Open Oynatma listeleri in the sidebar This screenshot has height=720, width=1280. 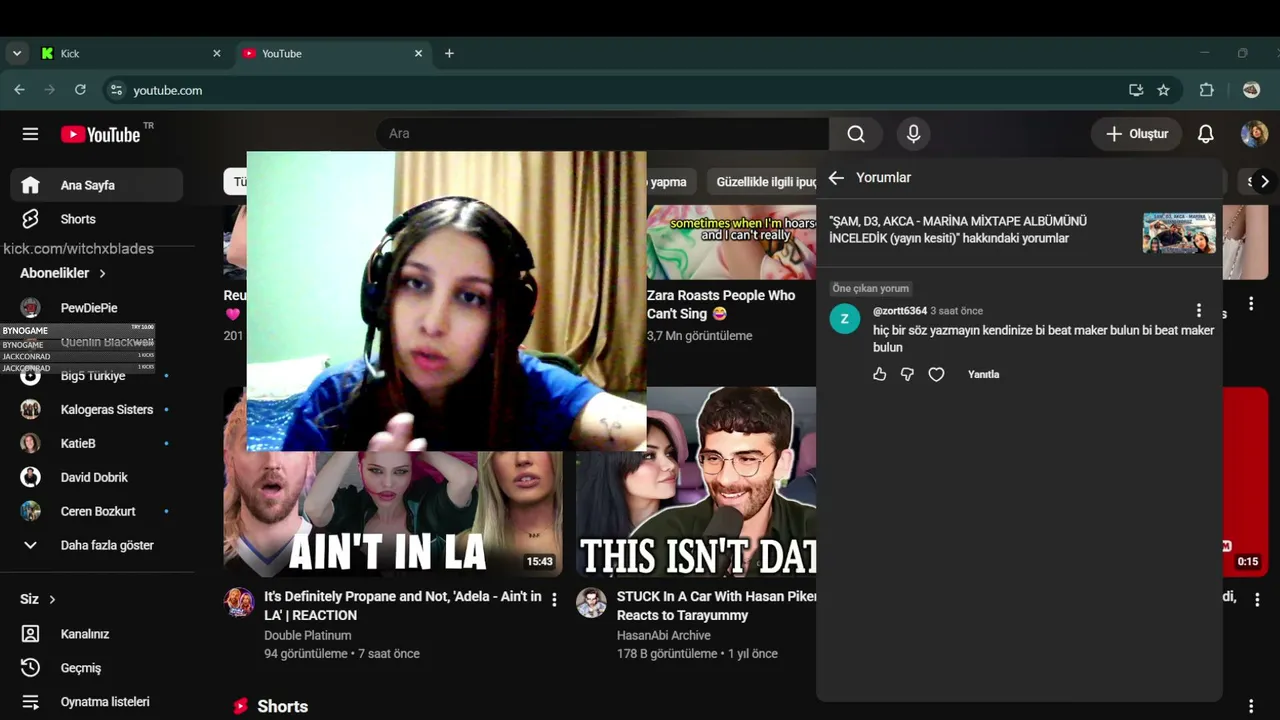click(97, 702)
